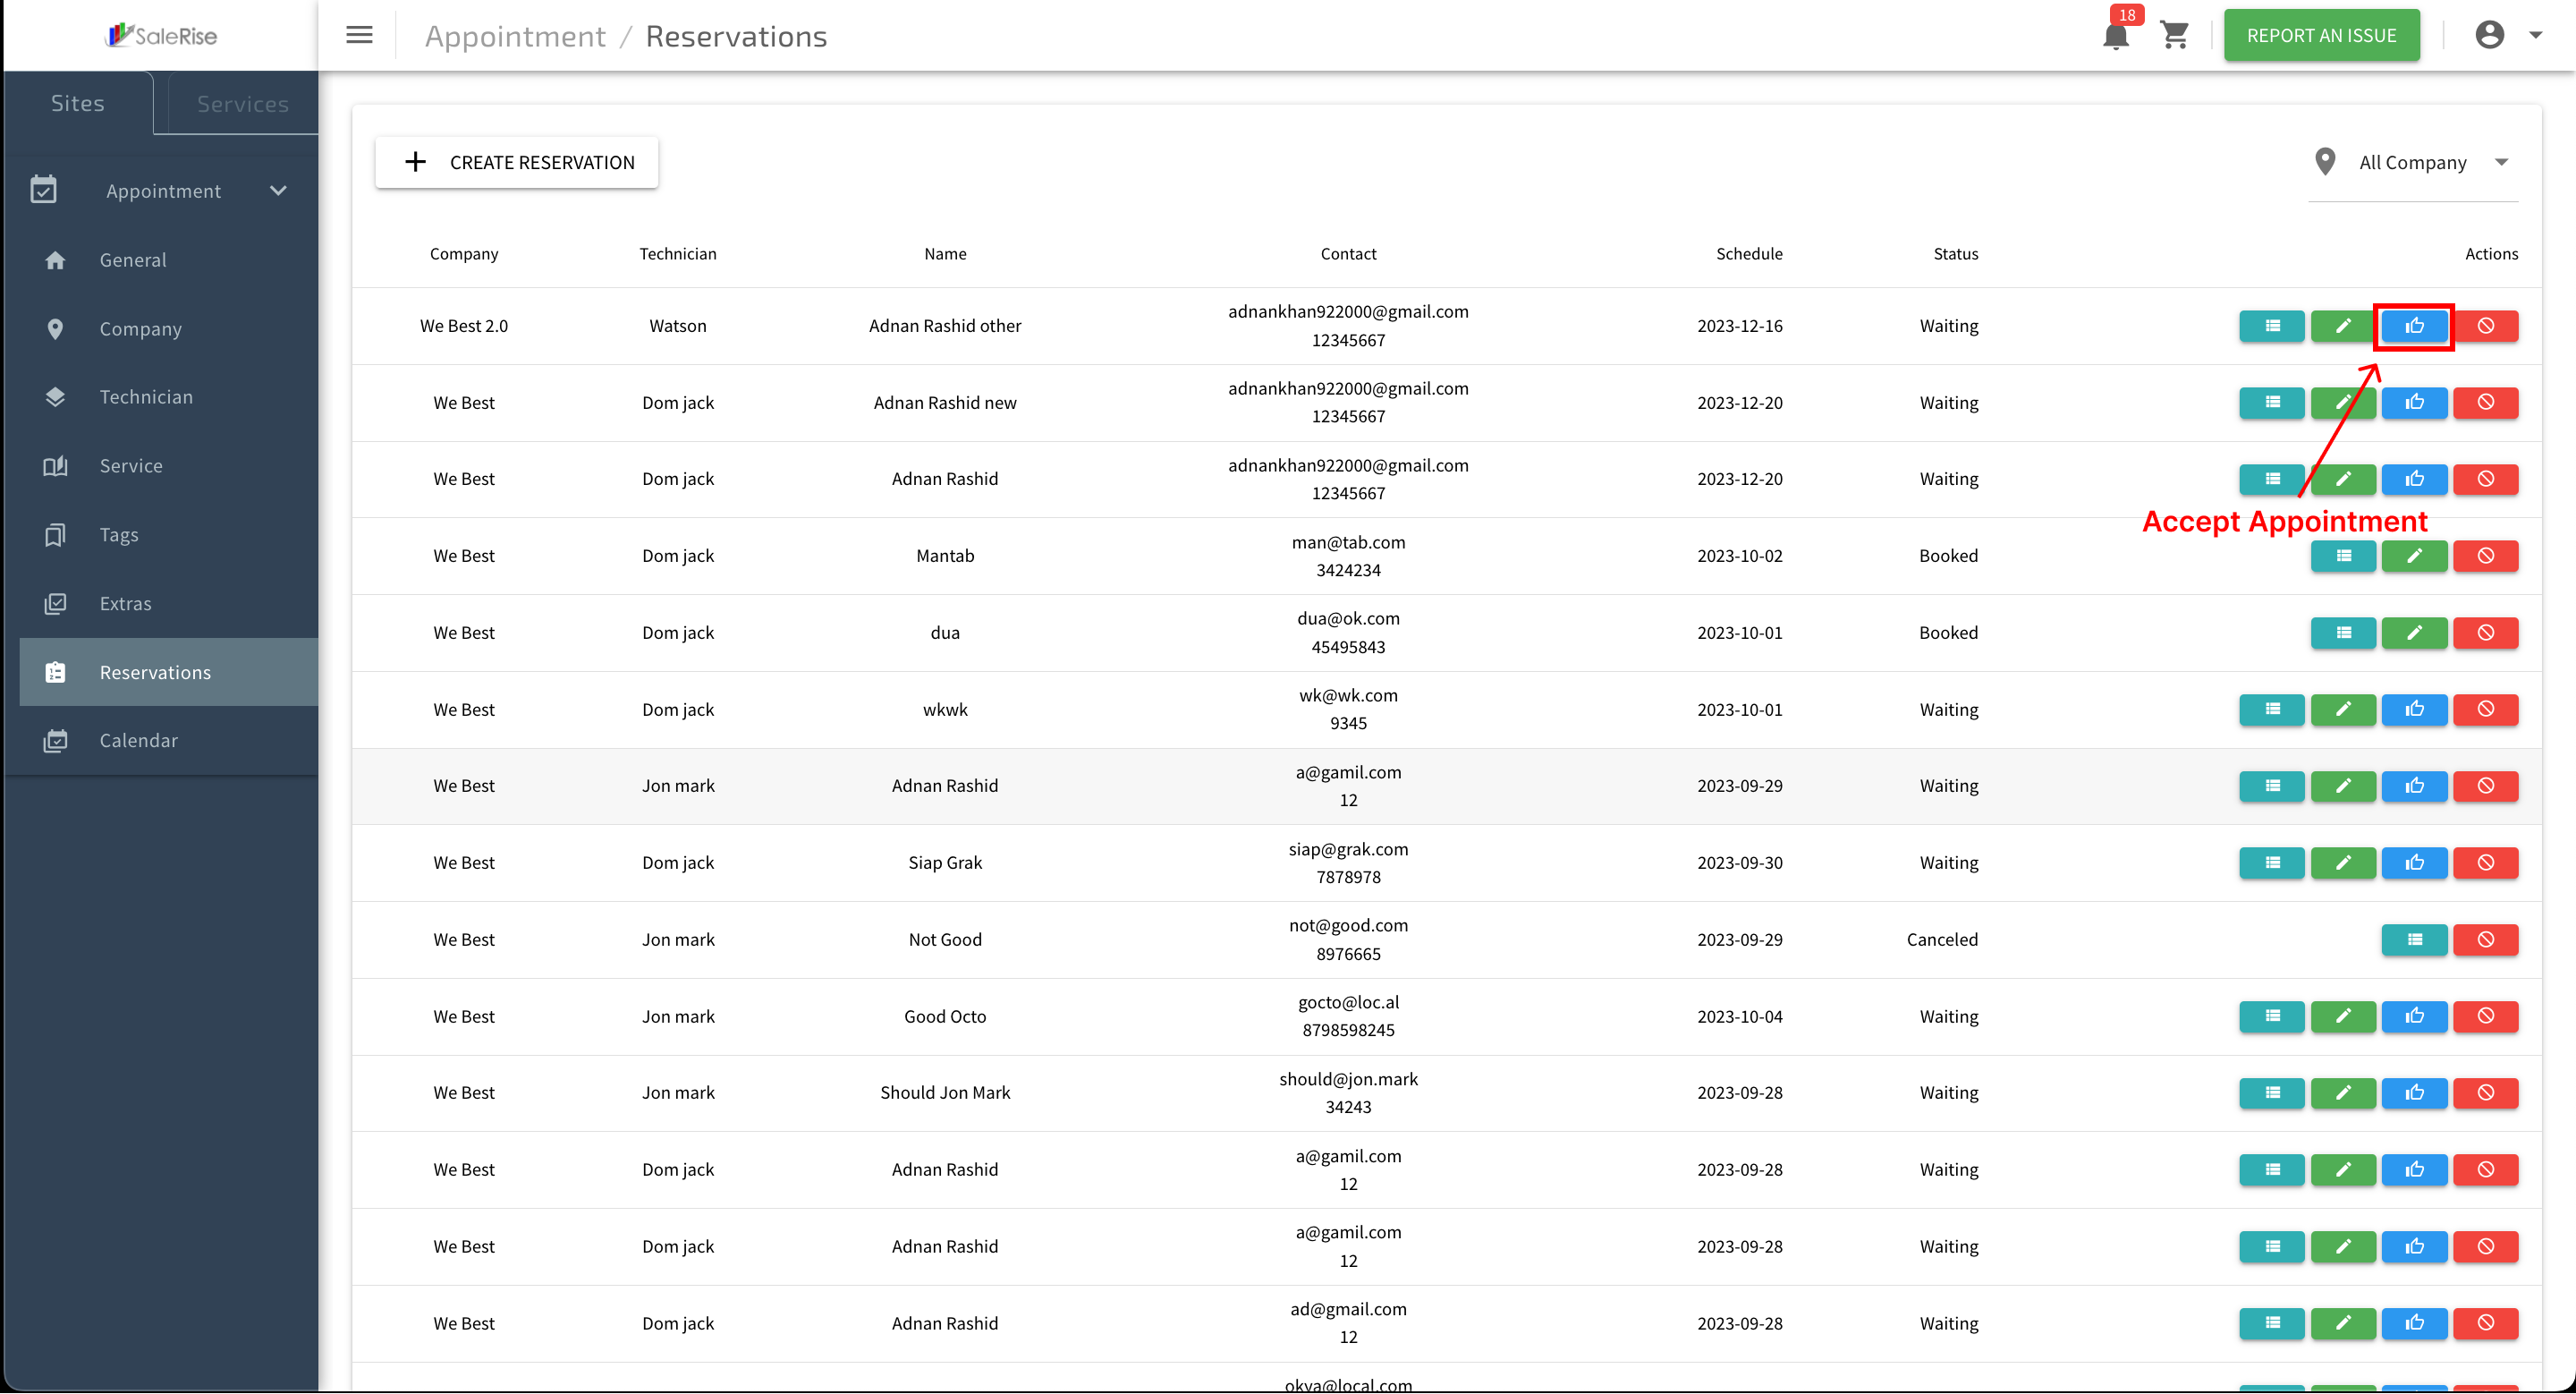Accept the Adnan Rashid other appointment
This screenshot has width=2576, height=1394.
coord(2413,326)
